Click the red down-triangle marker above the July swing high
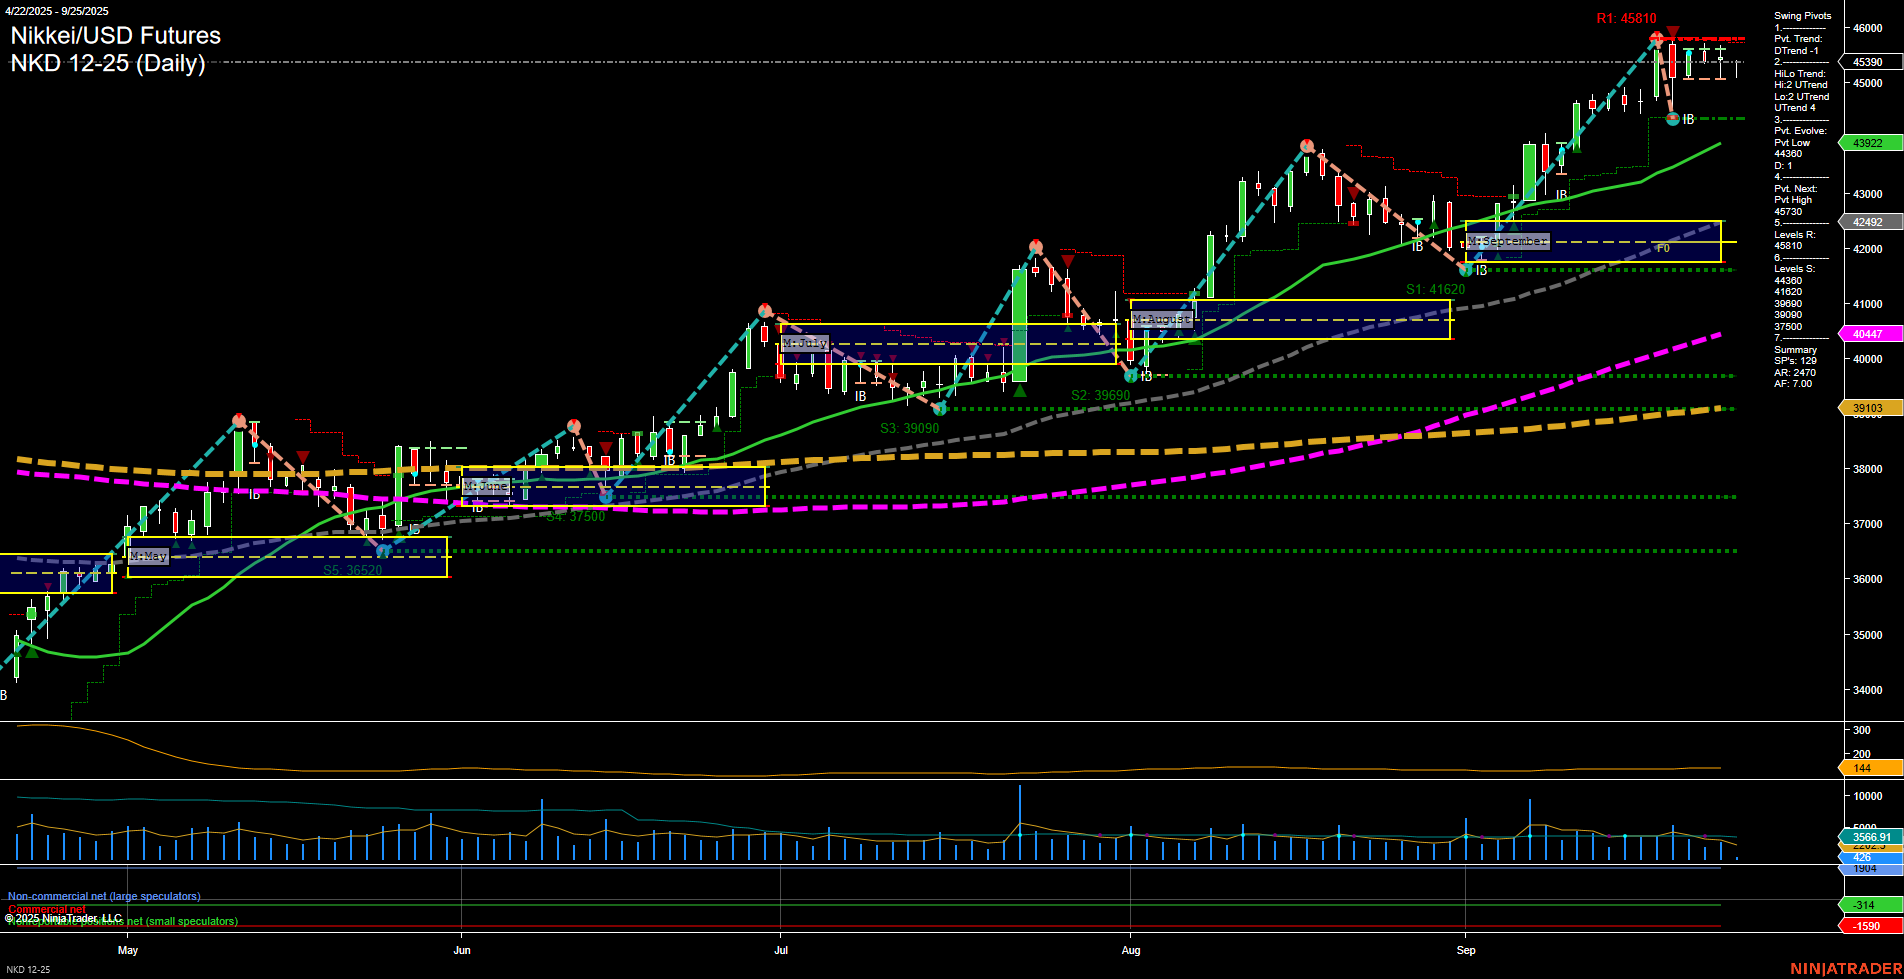 coord(1069,258)
